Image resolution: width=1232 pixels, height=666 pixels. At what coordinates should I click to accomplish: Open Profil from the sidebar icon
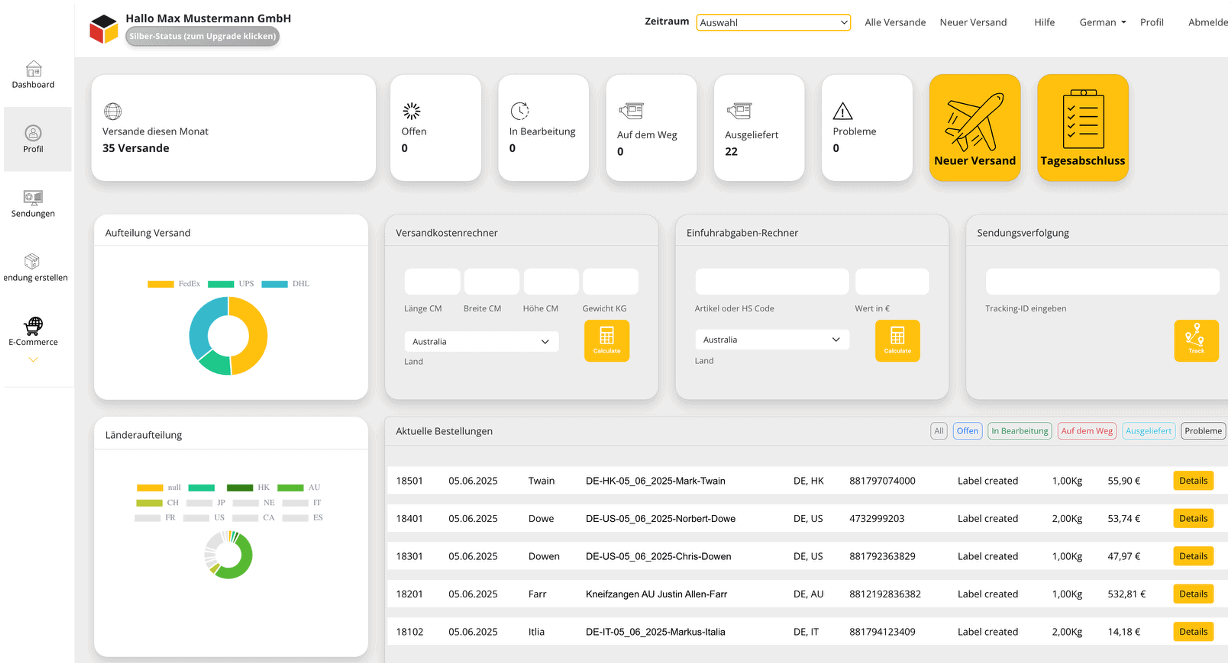34,133
